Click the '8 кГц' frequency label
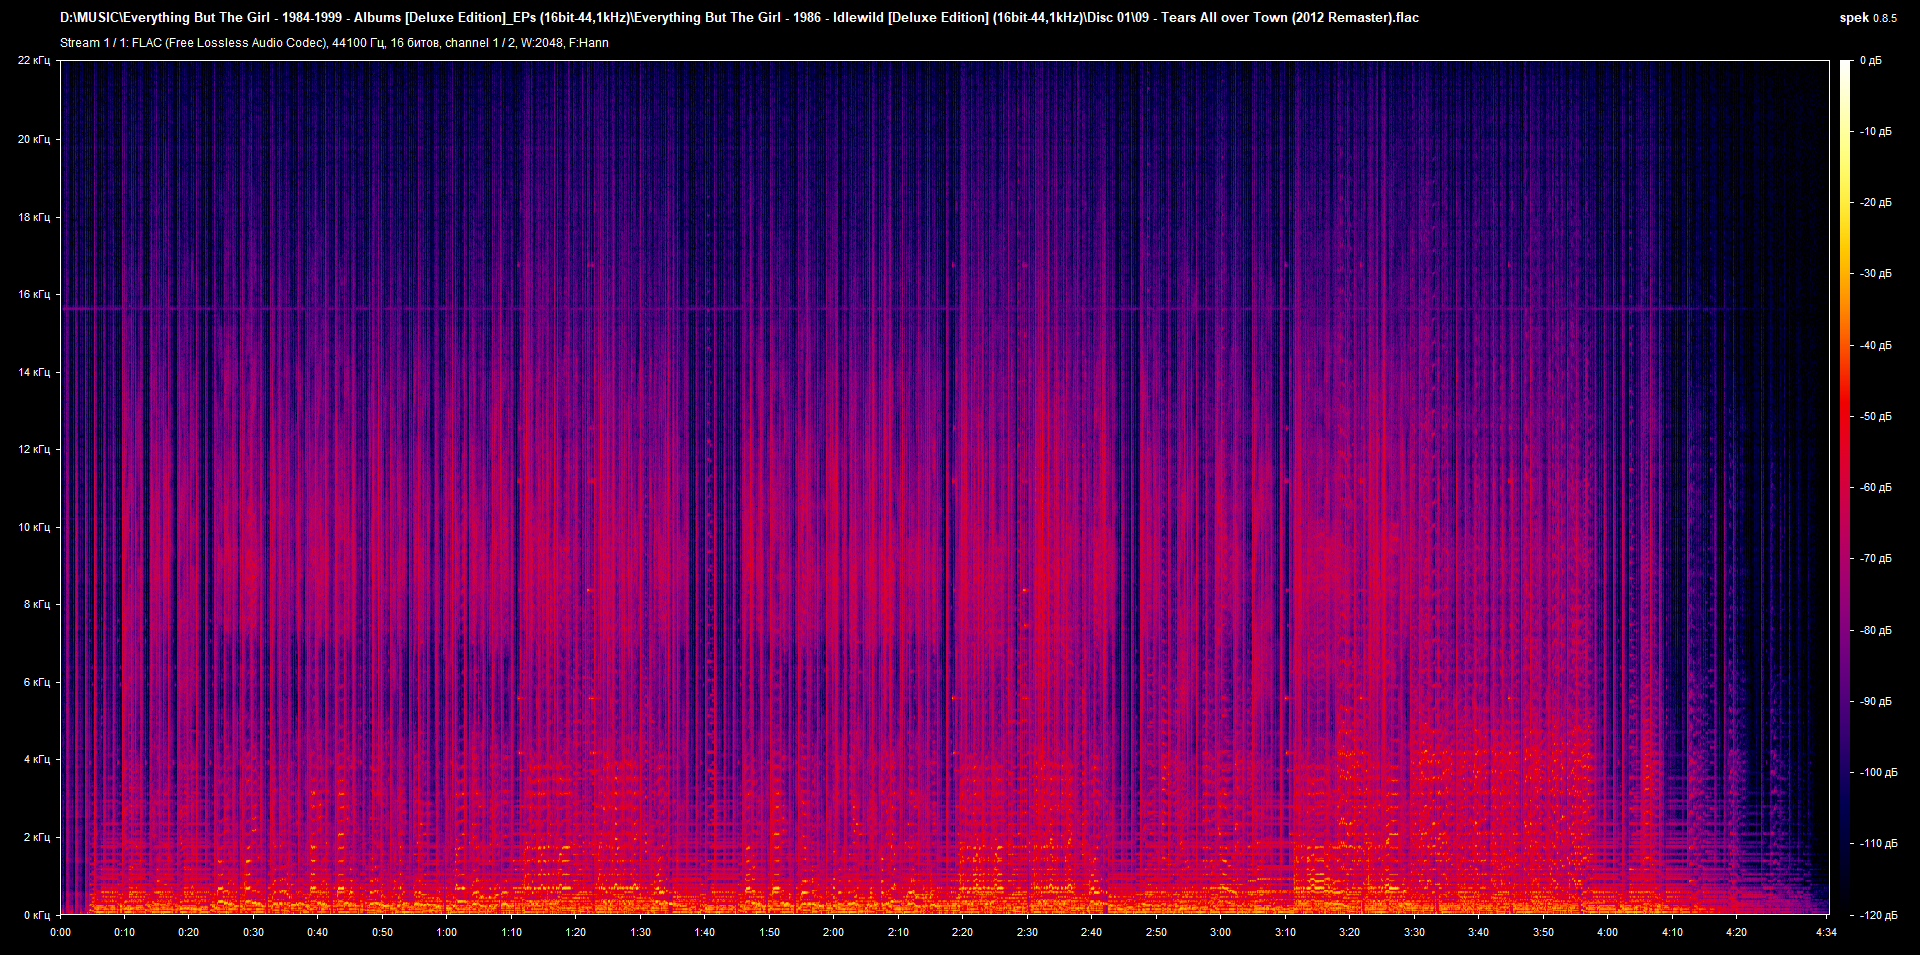 [37, 604]
